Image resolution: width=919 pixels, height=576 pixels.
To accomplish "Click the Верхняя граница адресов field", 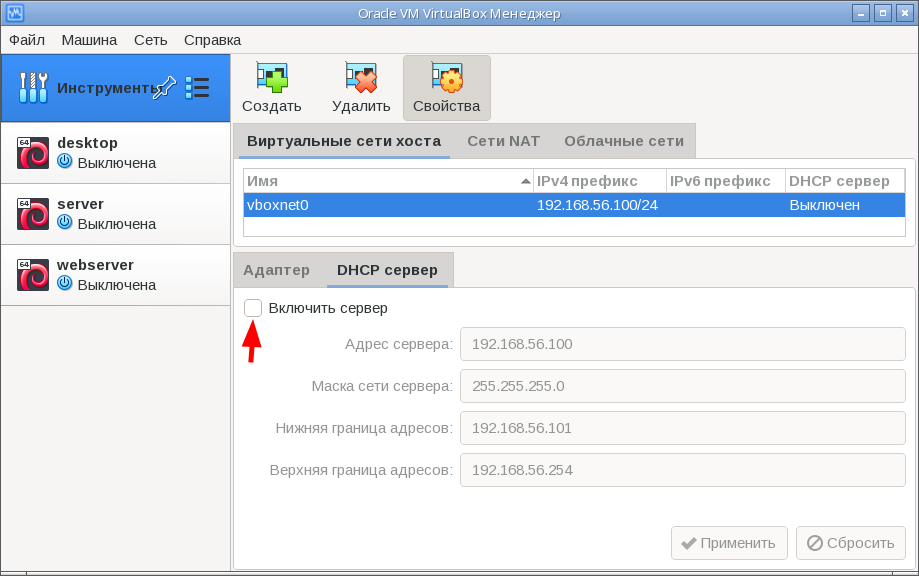I will [x=683, y=470].
